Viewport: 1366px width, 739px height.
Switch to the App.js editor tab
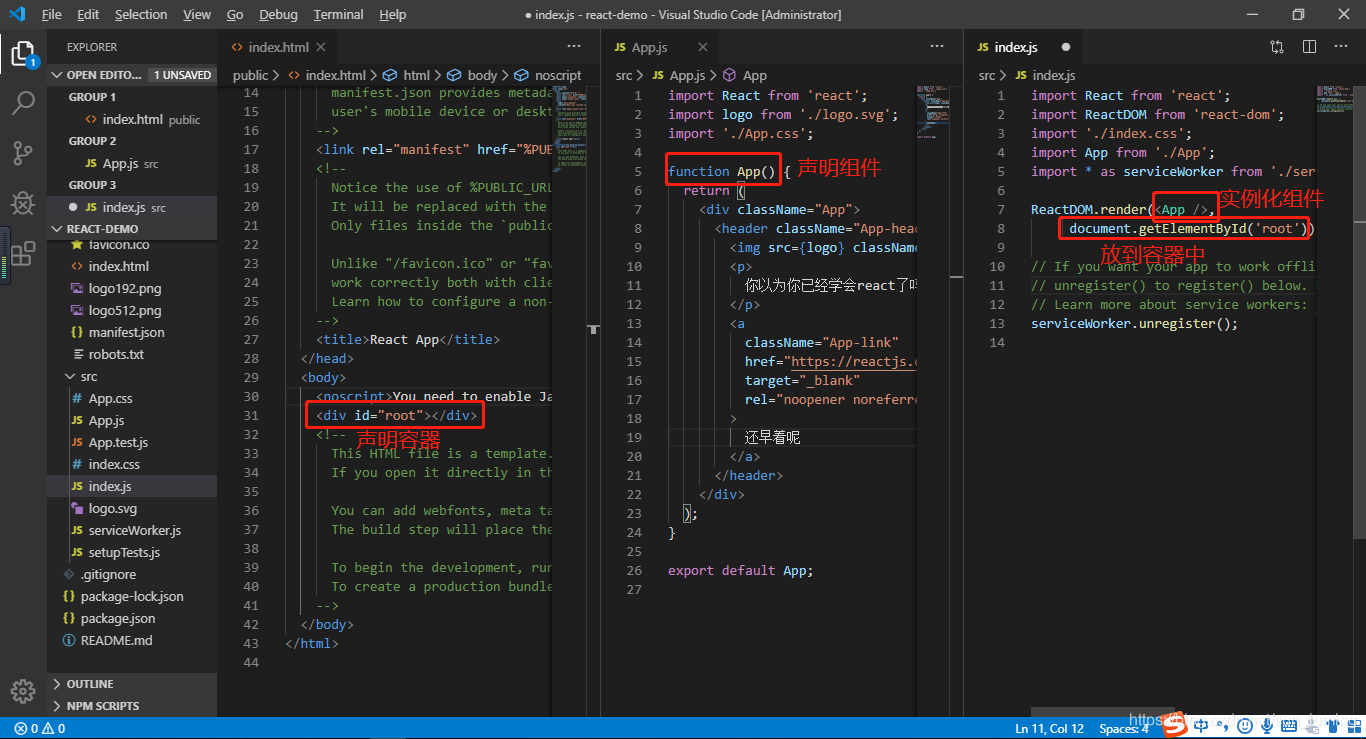click(x=659, y=47)
